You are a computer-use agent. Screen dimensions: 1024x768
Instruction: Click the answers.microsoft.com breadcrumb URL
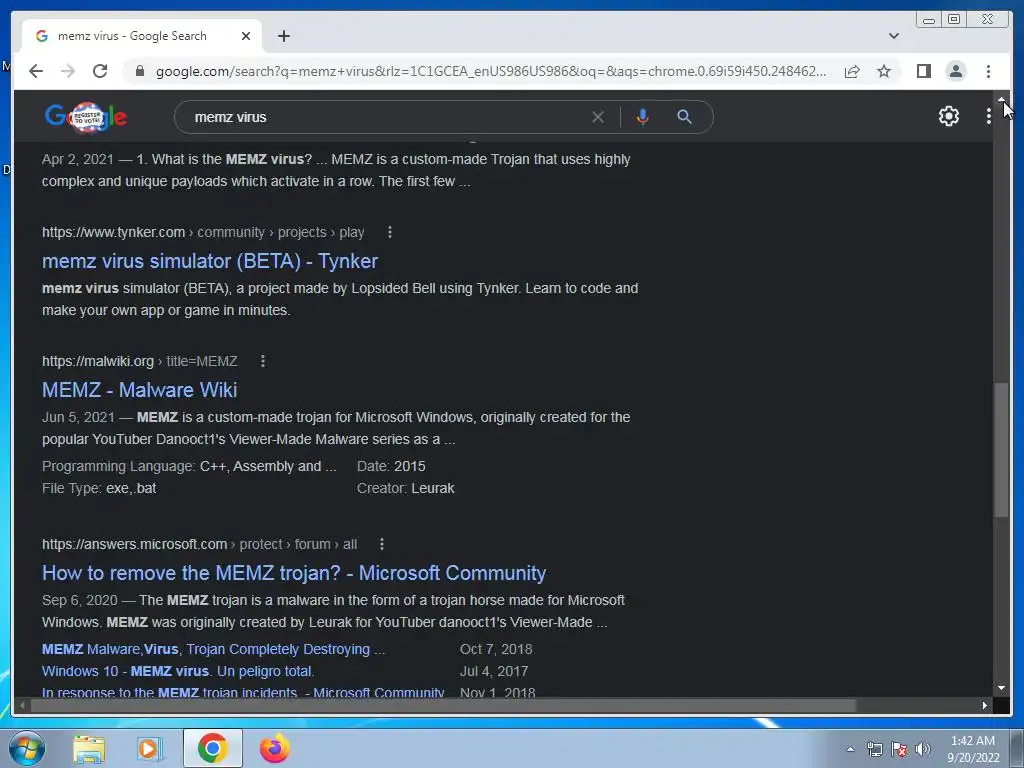click(x=199, y=544)
